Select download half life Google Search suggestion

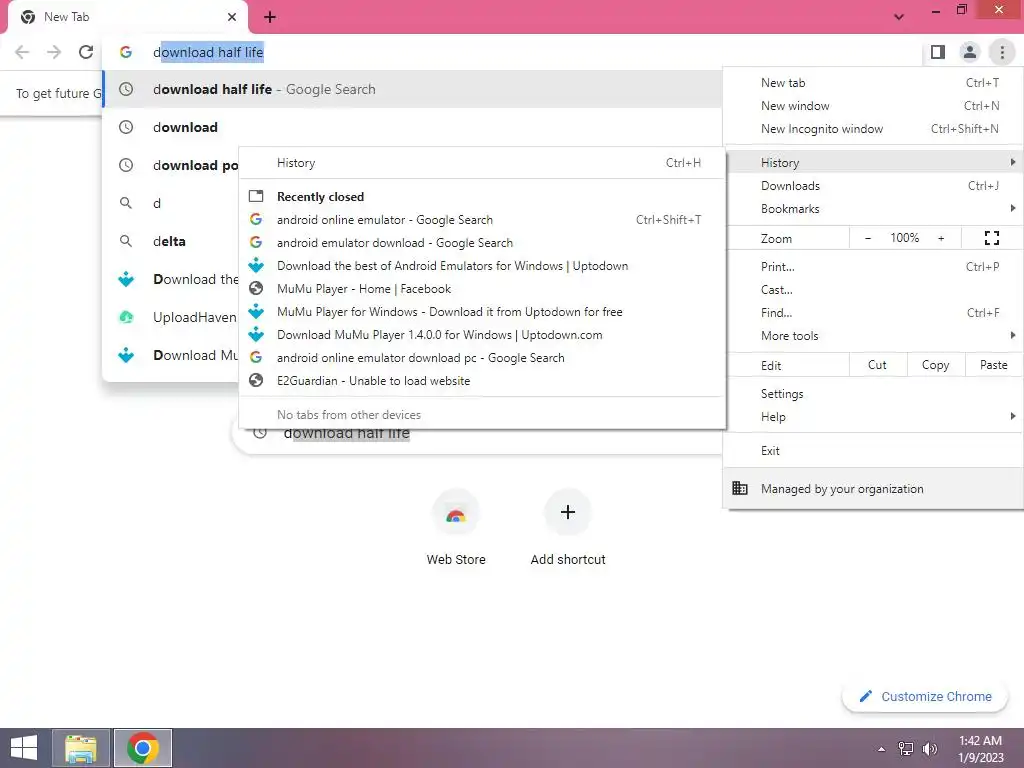413,89
